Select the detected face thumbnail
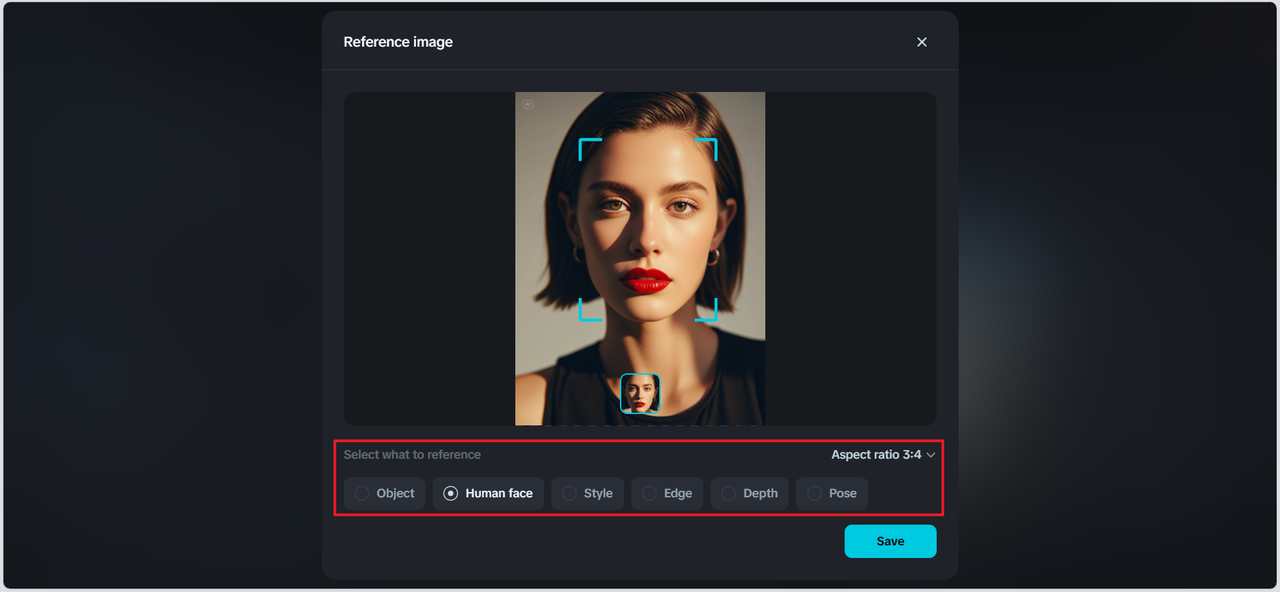The width and height of the screenshot is (1280, 592). (x=640, y=393)
